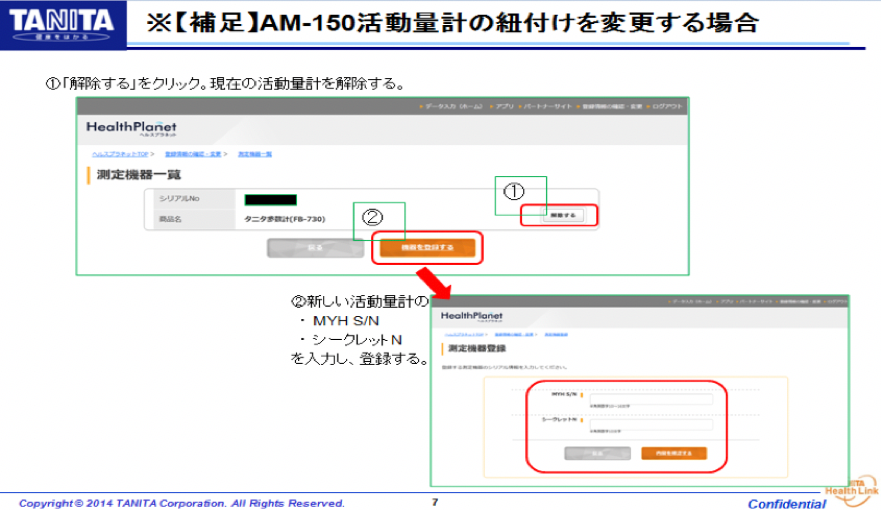Click the orange 内容を確認する button on the registration form

pyautogui.click(x=673, y=453)
